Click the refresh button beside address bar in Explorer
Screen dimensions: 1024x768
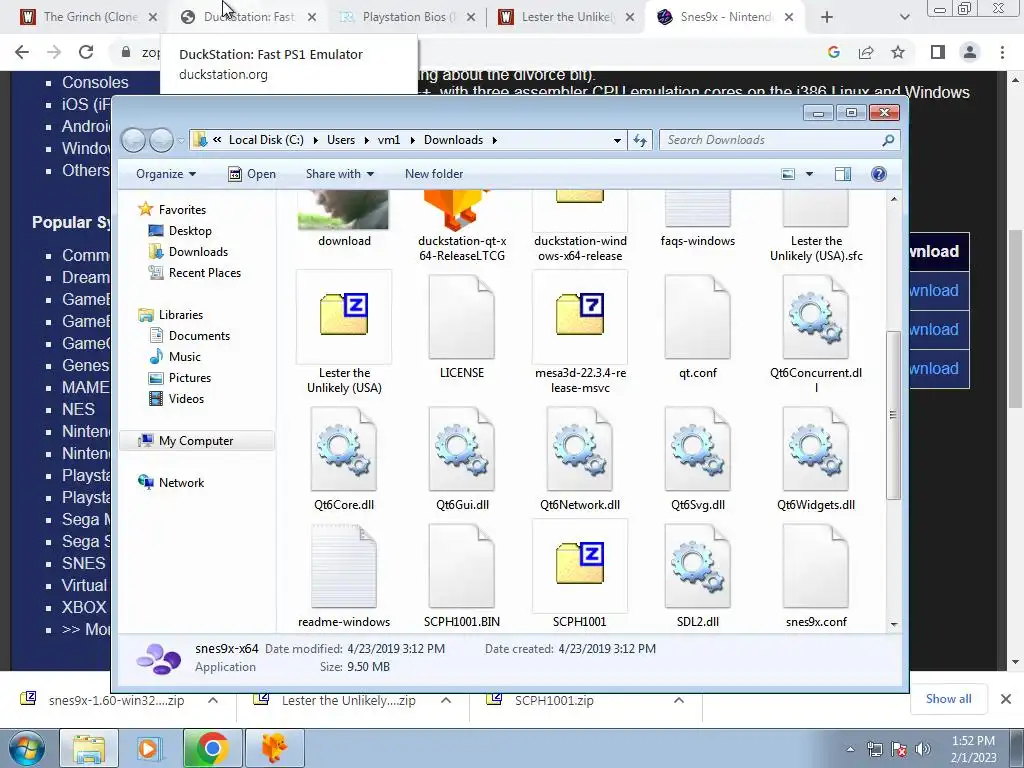[639, 140]
